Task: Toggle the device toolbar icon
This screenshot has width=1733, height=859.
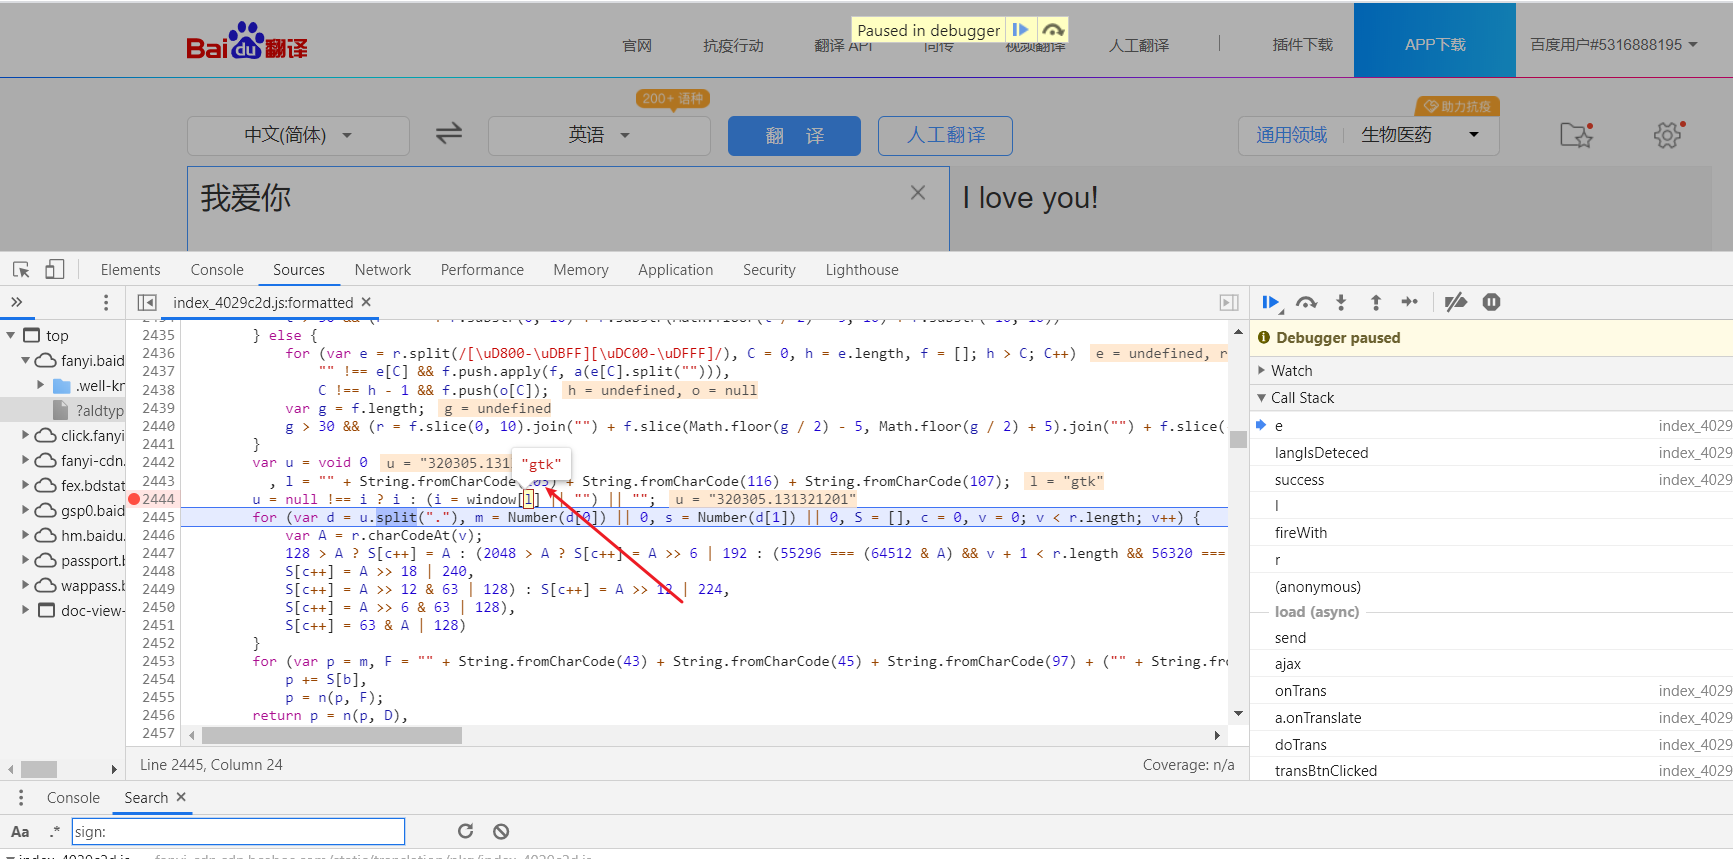Action: coord(55,270)
